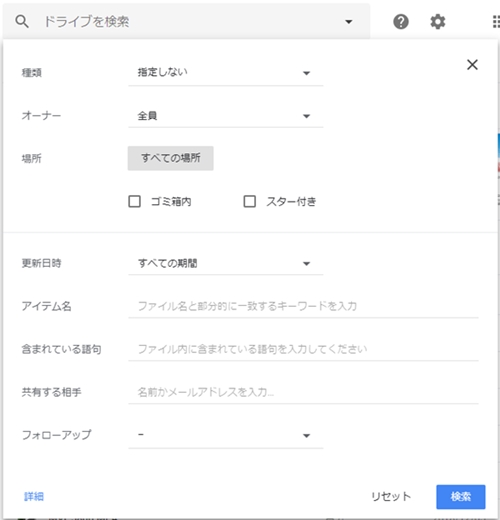Image resolution: width=500 pixels, height=520 pixels.
Task: Open the 詳細 link
Action: 34,497
